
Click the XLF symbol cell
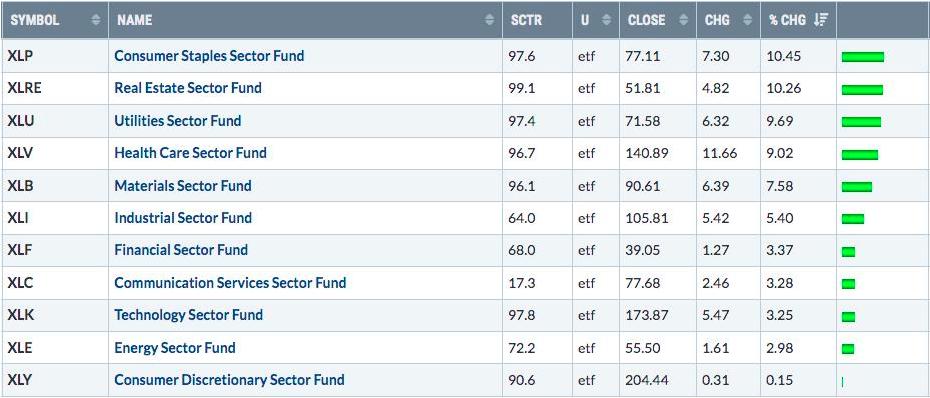[x=55, y=250]
